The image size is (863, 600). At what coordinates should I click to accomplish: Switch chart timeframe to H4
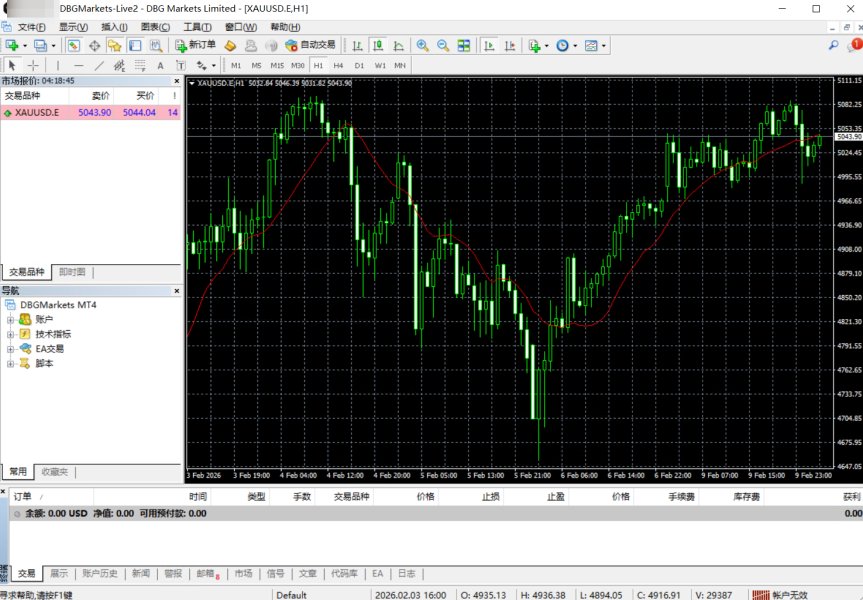(x=339, y=65)
